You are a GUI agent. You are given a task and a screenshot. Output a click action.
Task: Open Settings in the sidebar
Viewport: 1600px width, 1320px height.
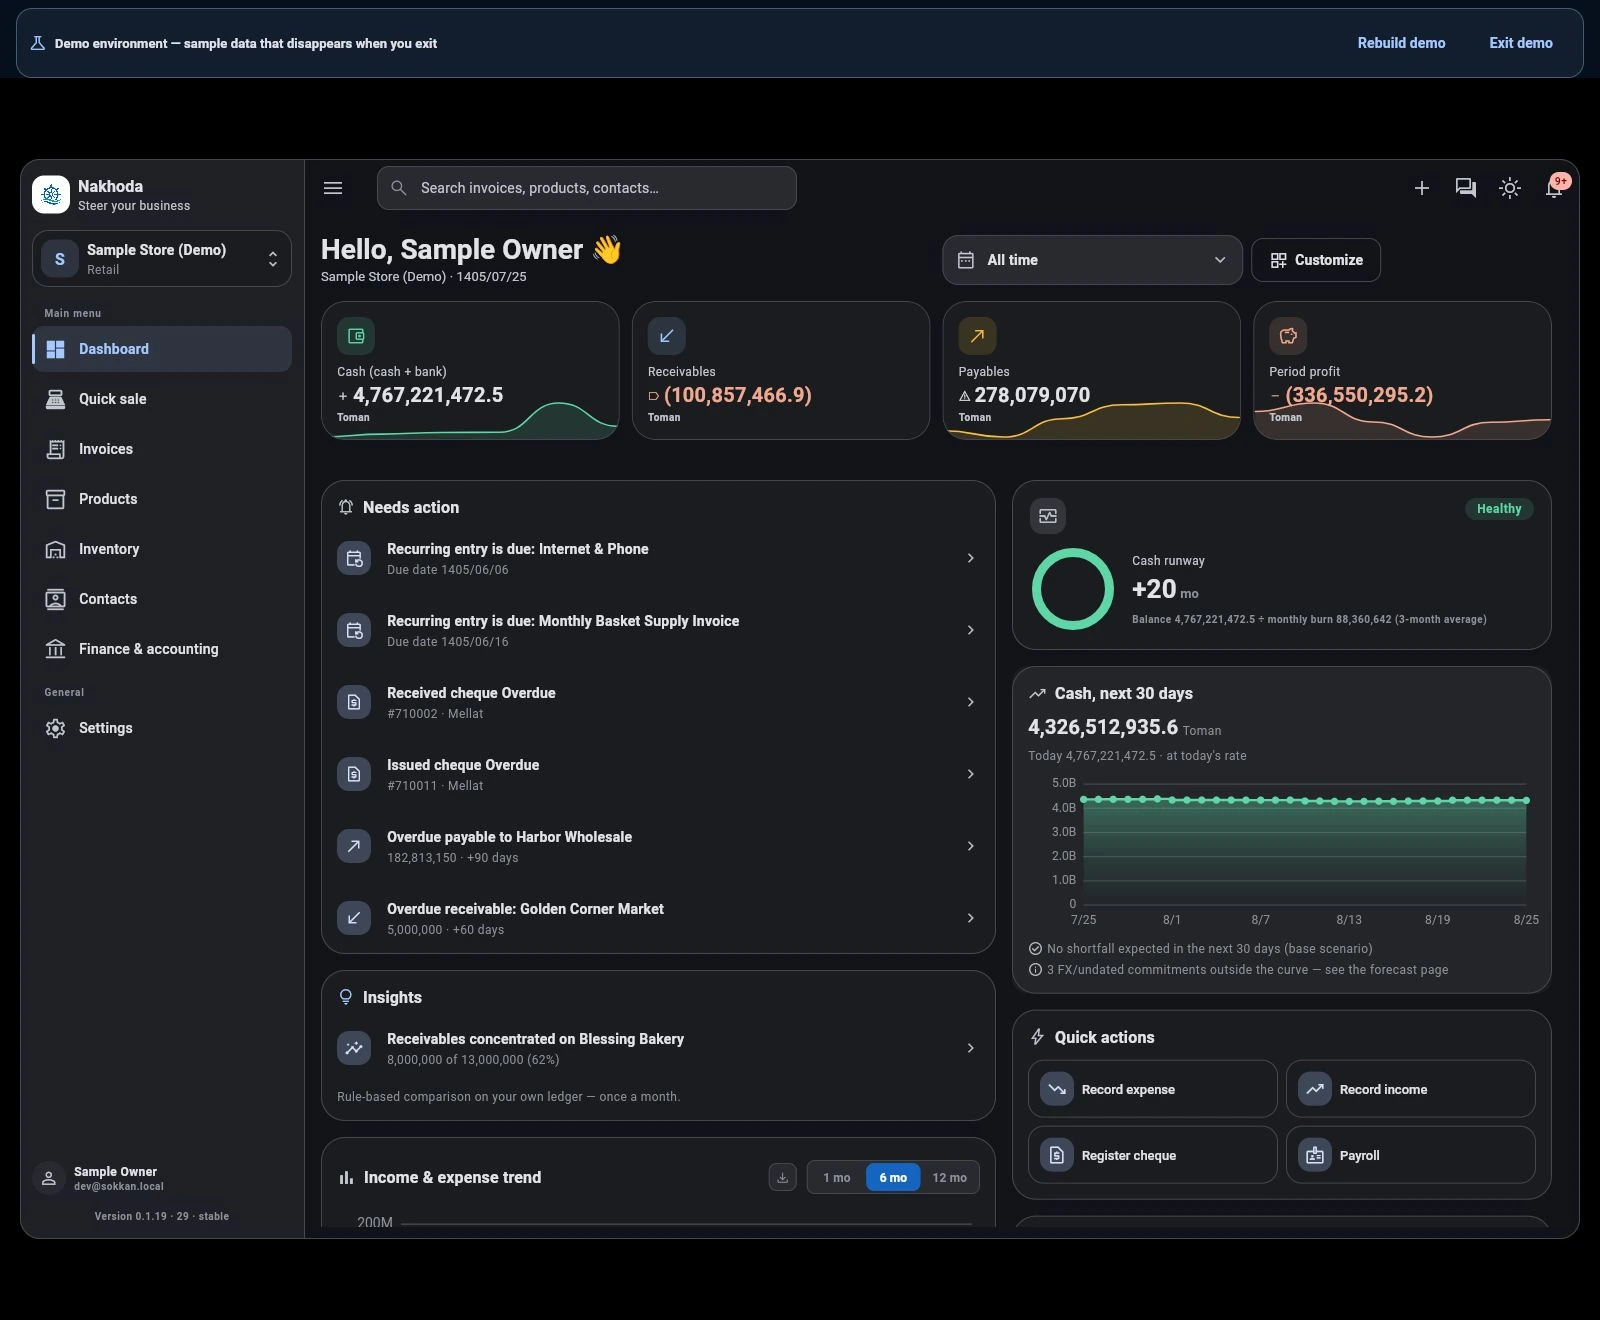pyautogui.click(x=162, y=728)
